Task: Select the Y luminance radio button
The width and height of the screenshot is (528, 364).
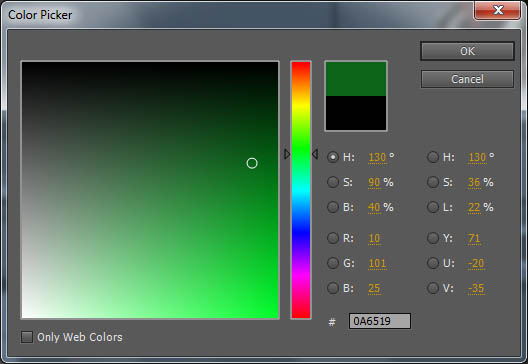Action: (433, 238)
